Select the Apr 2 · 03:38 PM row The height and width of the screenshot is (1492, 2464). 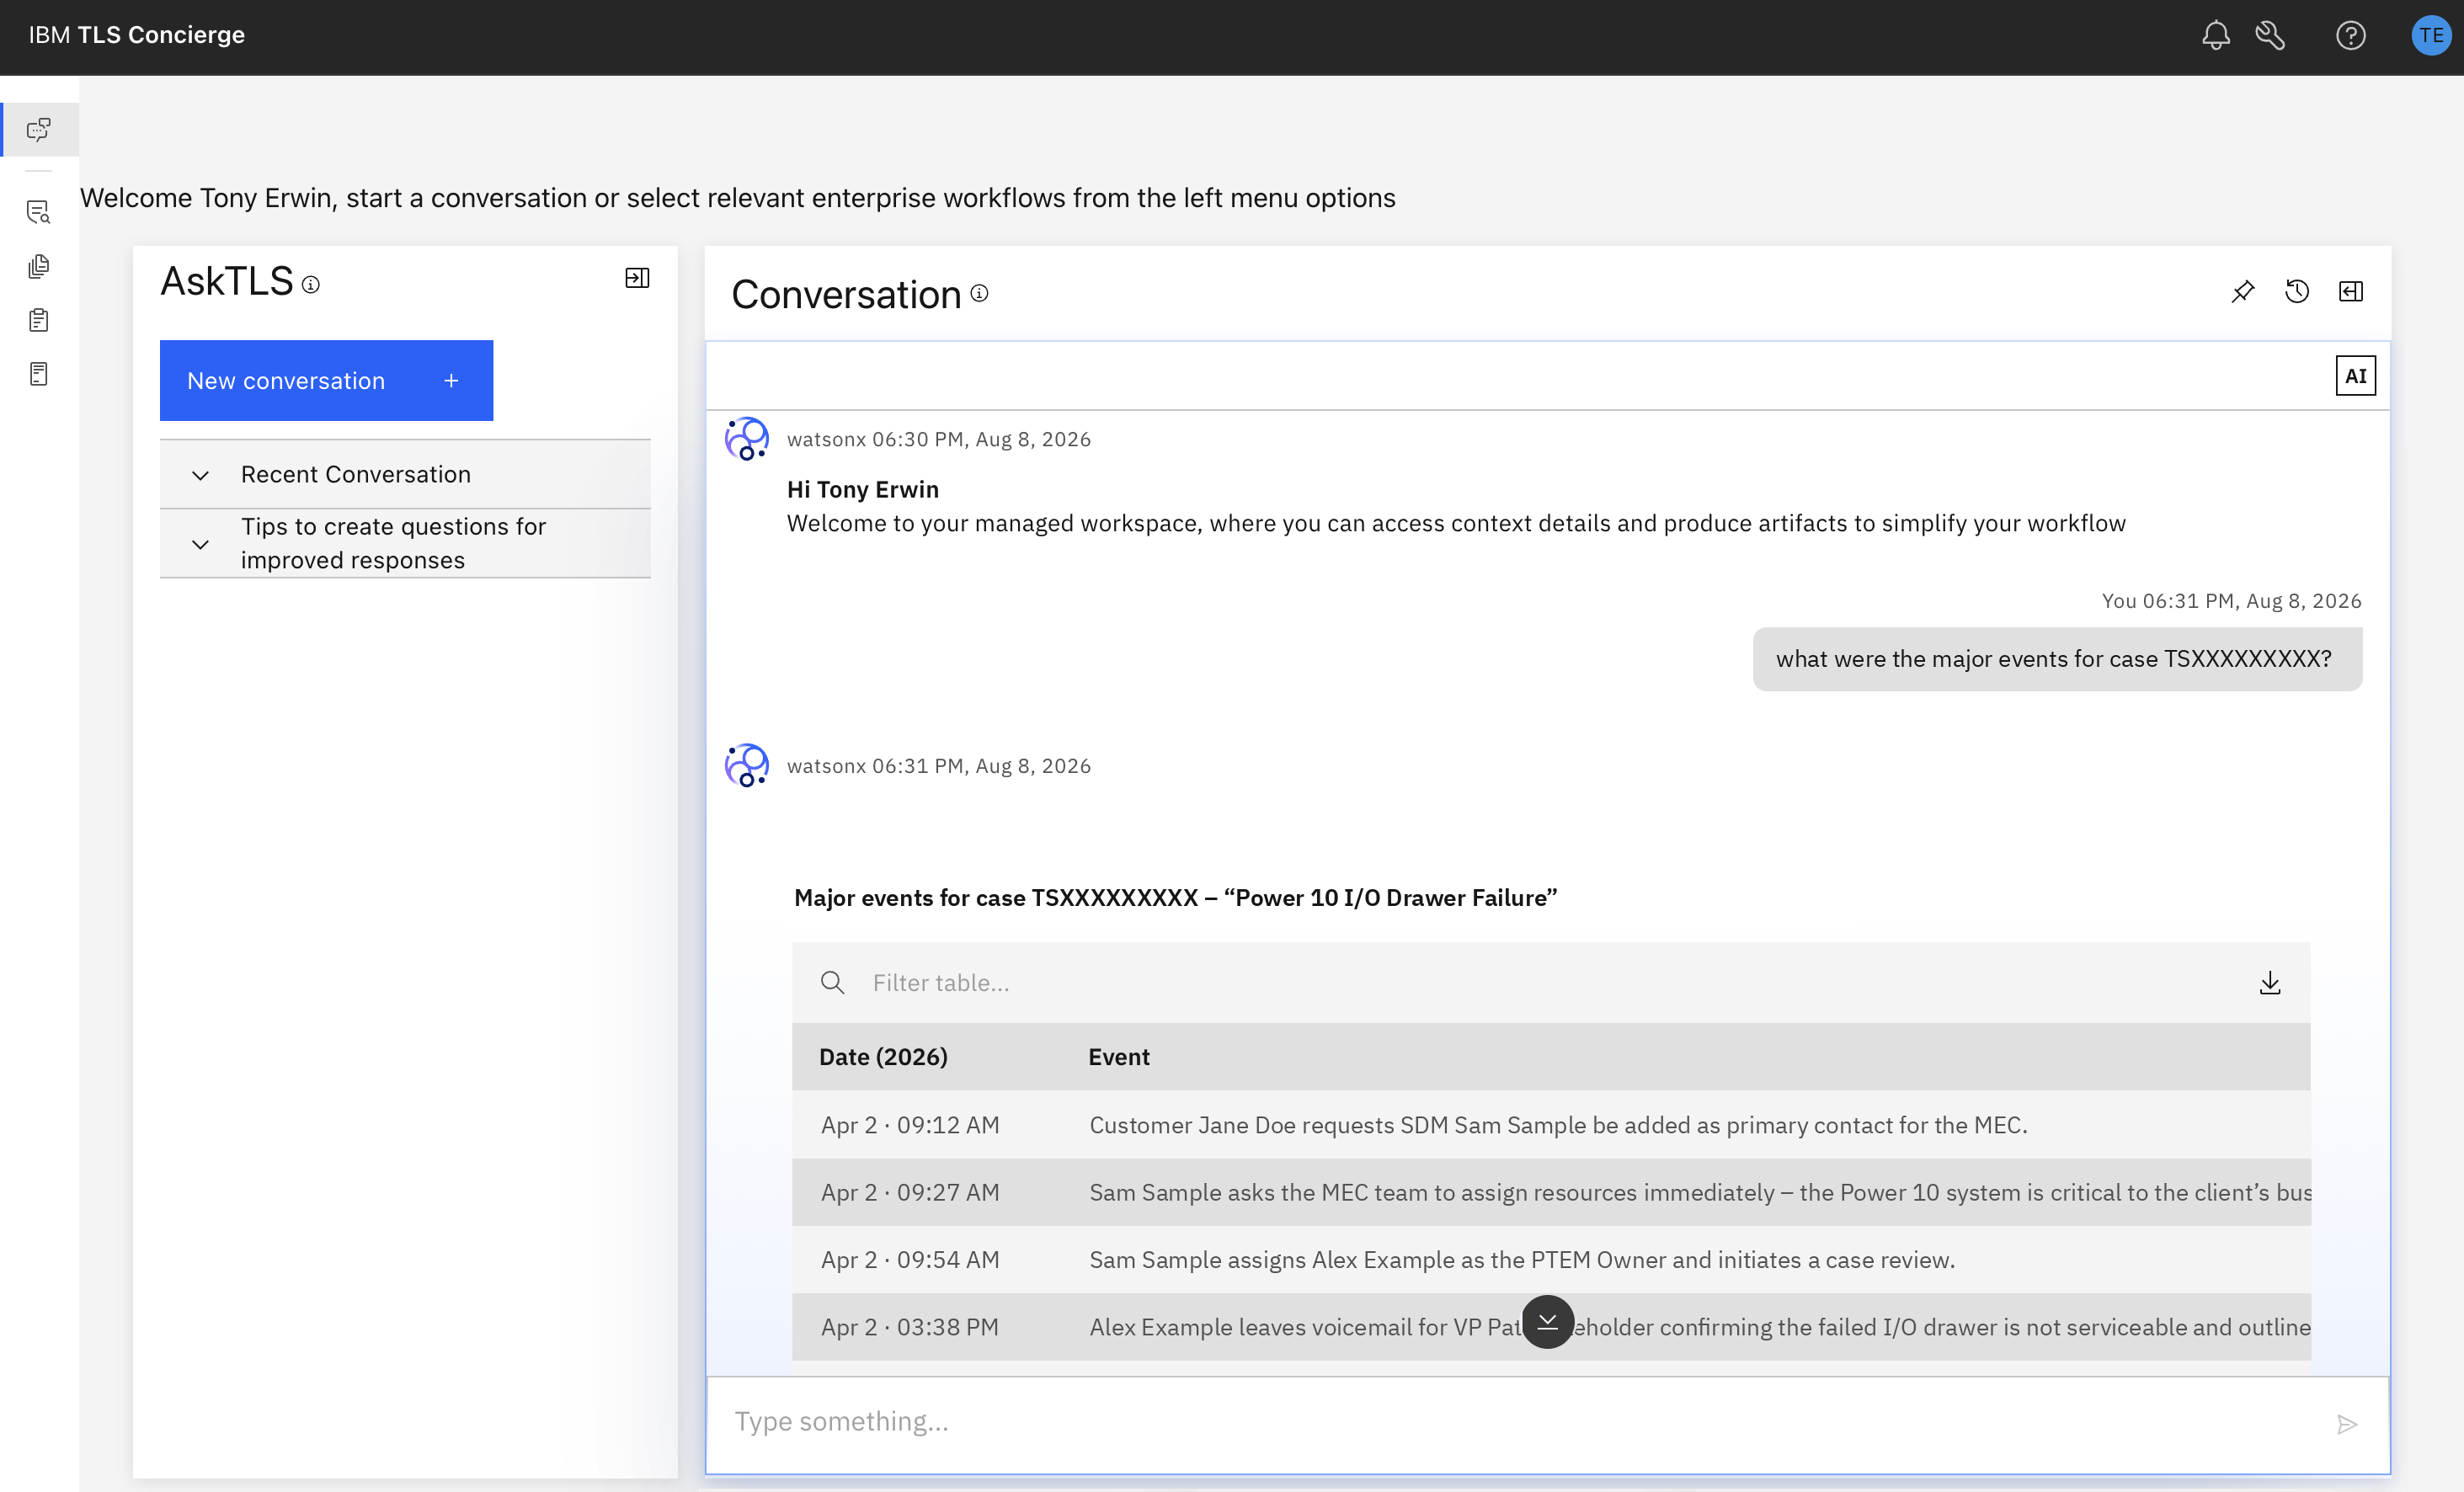tap(1551, 1327)
